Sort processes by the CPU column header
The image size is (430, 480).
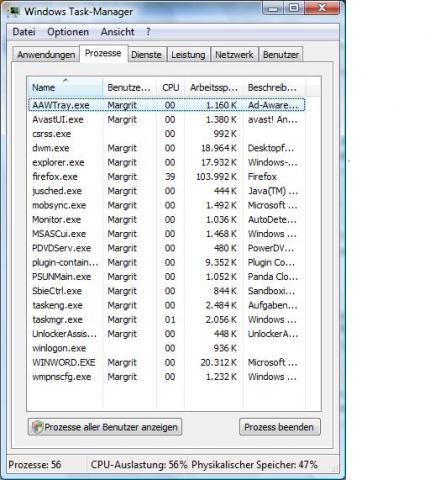pyautogui.click(x=170, y=88)
